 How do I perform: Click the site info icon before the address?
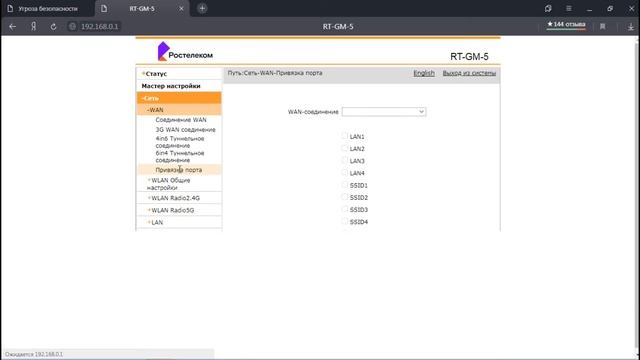(x=72, y=27)
